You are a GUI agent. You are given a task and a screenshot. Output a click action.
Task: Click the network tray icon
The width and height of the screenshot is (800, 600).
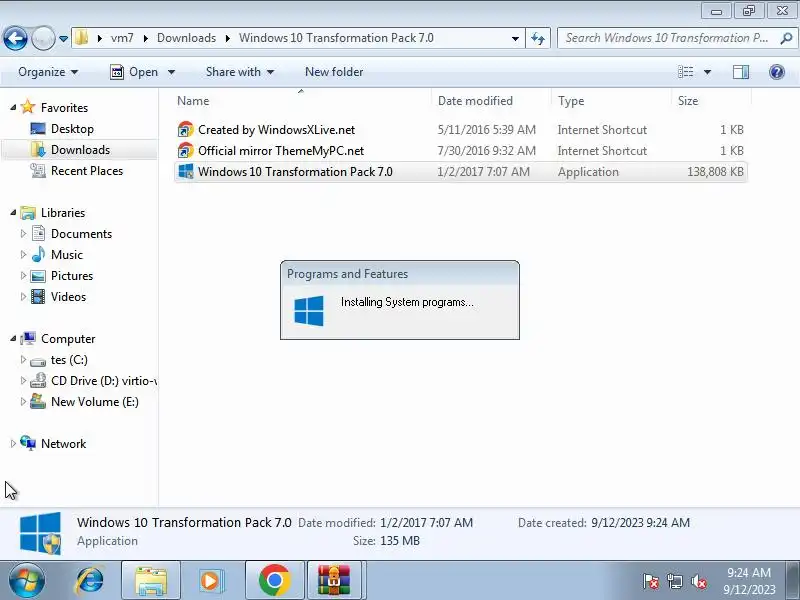(674, 581)
